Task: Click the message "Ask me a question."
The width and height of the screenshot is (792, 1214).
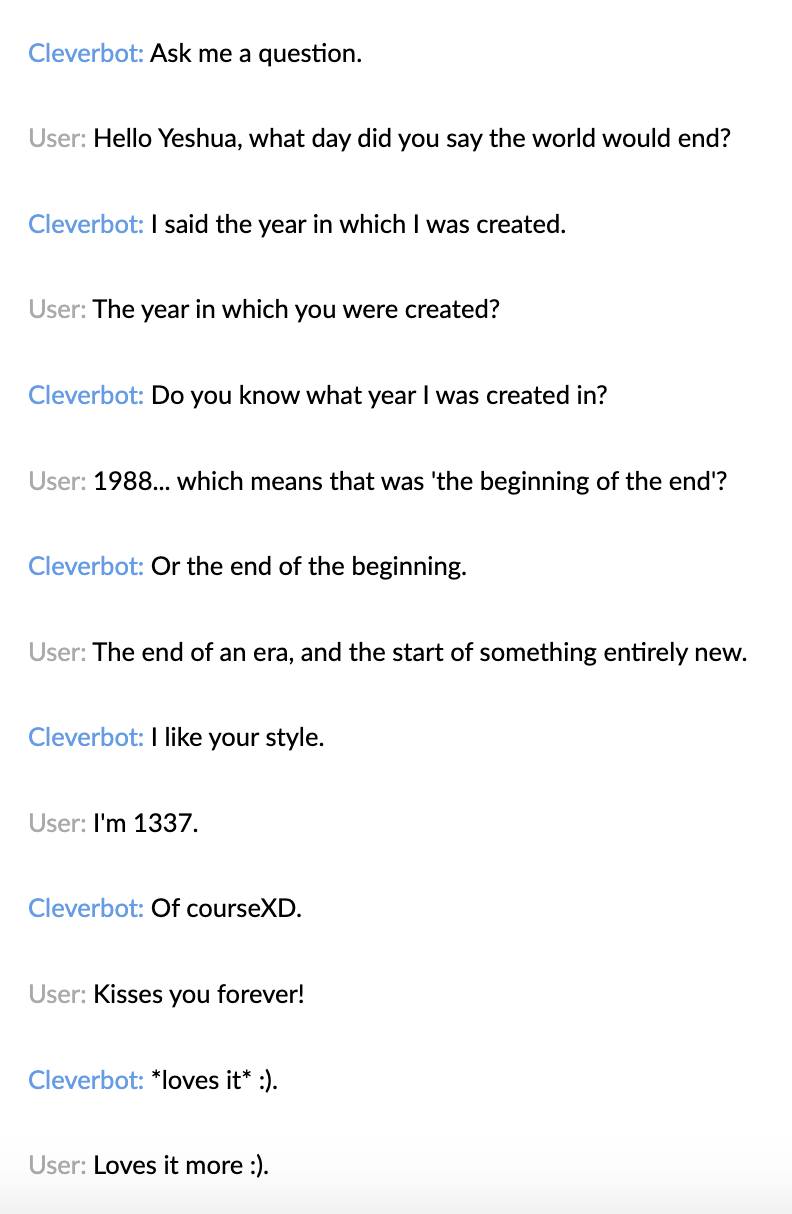Action: pos(256,54)
